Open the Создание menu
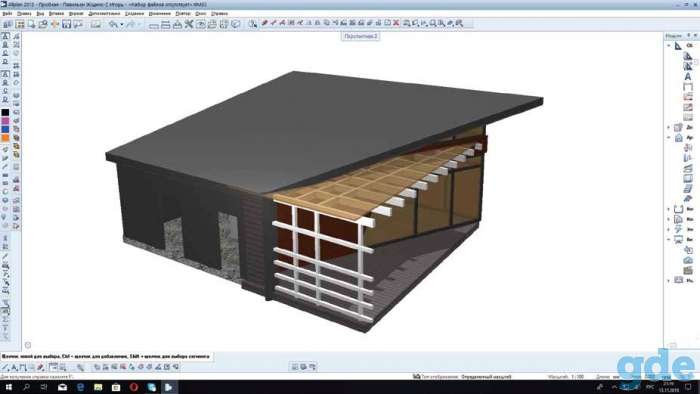Screen dimensions: 700x394 134,14
